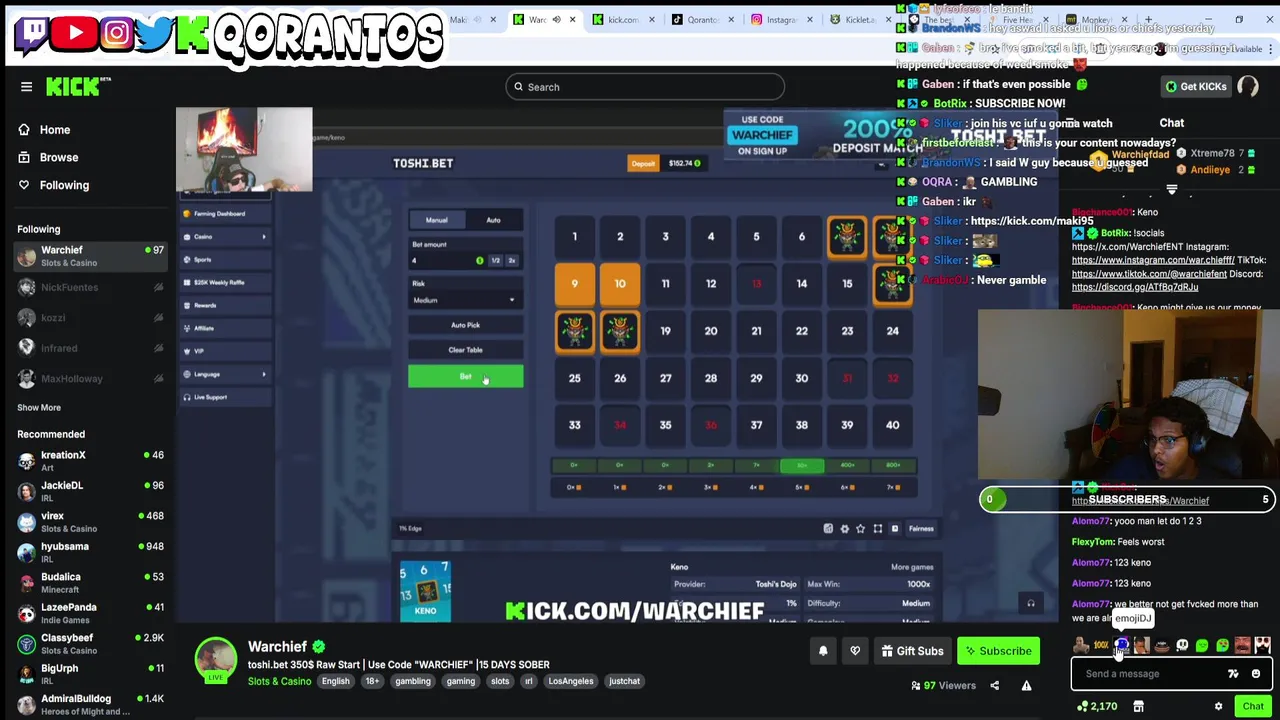The width and height of the screenshot is (1280, 720).
Task: Collapse chat panel arrow icon
Action: [1172, 188]
